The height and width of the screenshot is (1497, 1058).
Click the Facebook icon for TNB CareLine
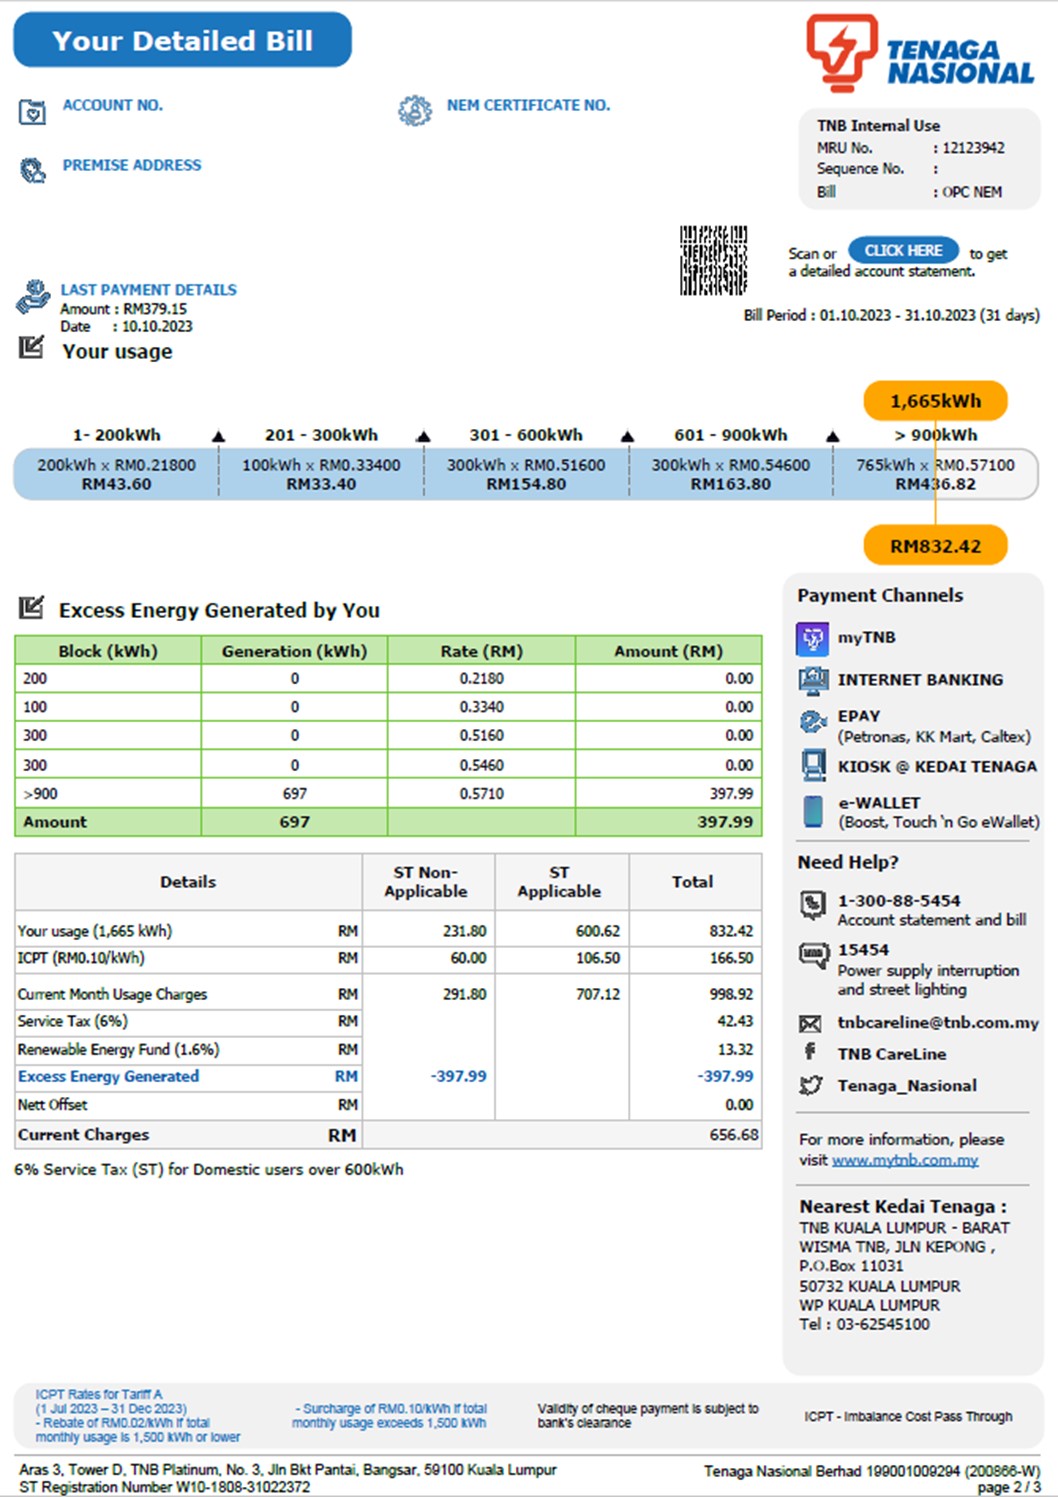[x=810, y=1052]
